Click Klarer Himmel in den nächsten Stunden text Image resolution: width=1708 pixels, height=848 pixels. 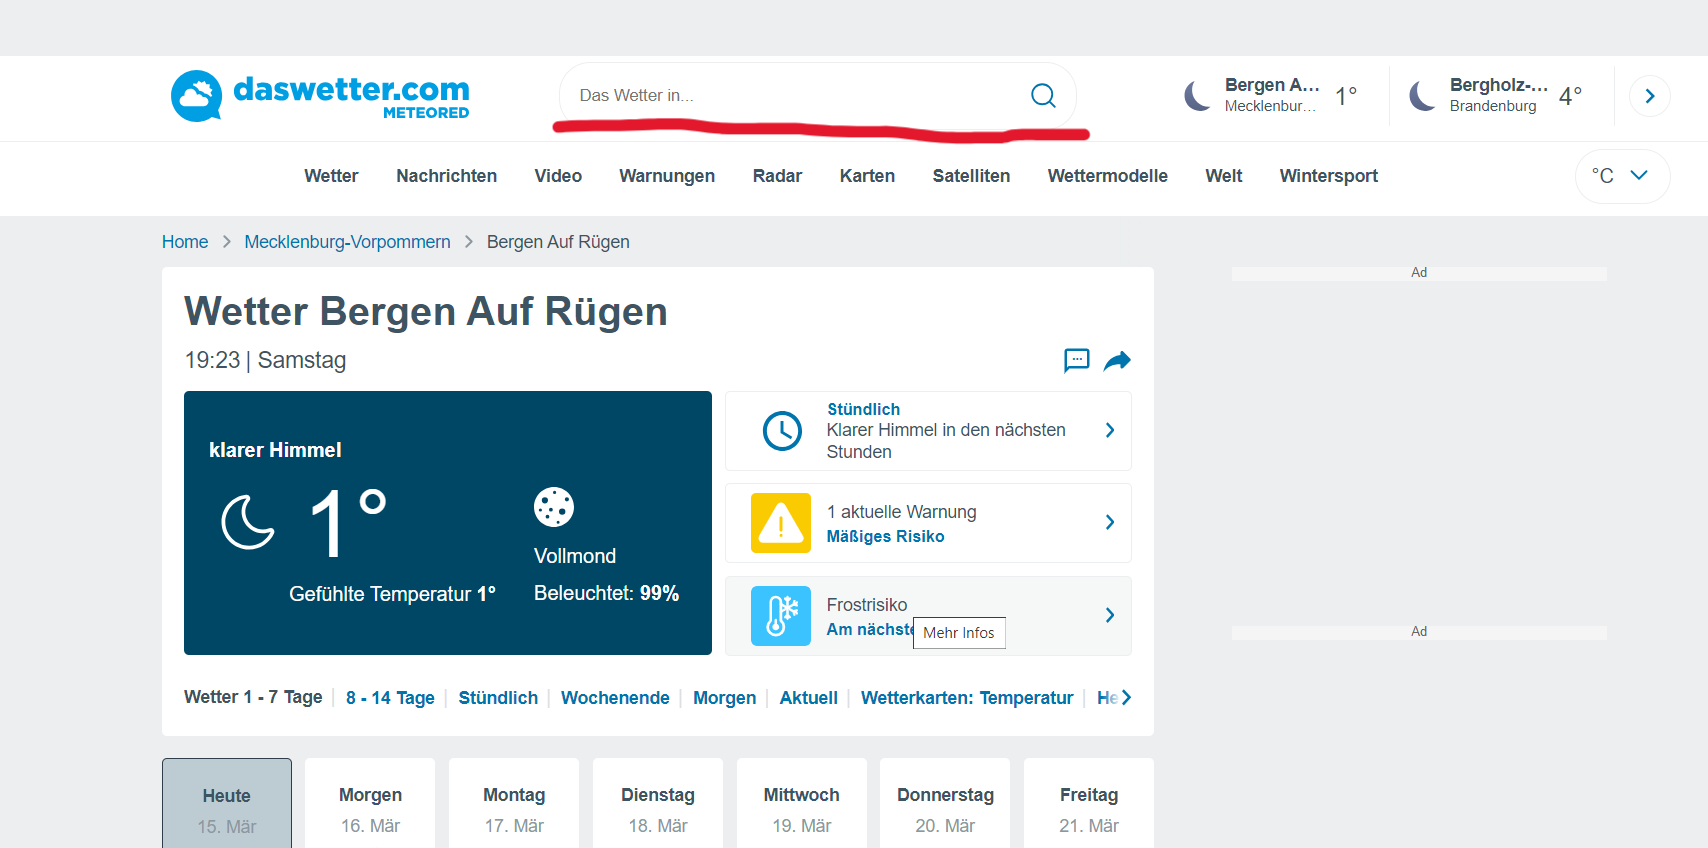click(x=946, y=441)
